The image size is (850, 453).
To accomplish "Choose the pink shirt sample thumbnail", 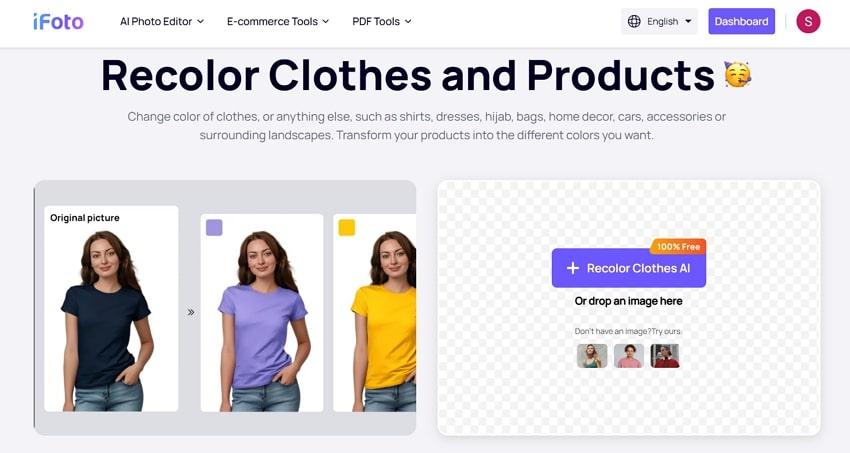I will (629, 356).
